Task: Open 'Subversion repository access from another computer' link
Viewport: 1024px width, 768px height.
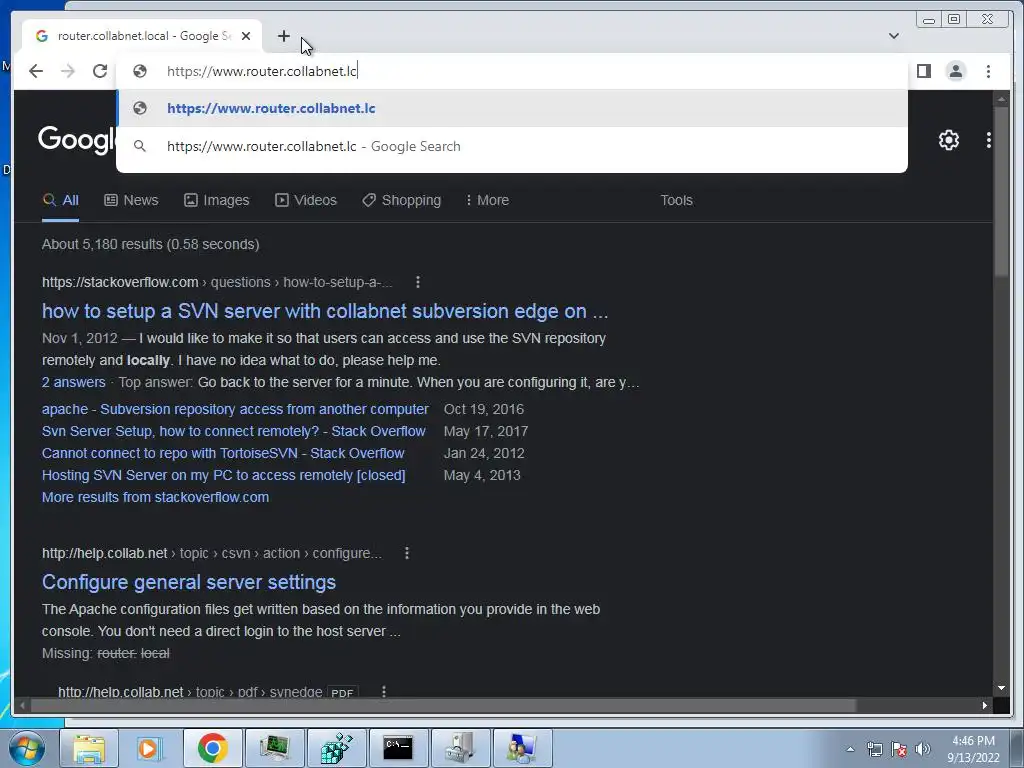Action: [235, 409]
